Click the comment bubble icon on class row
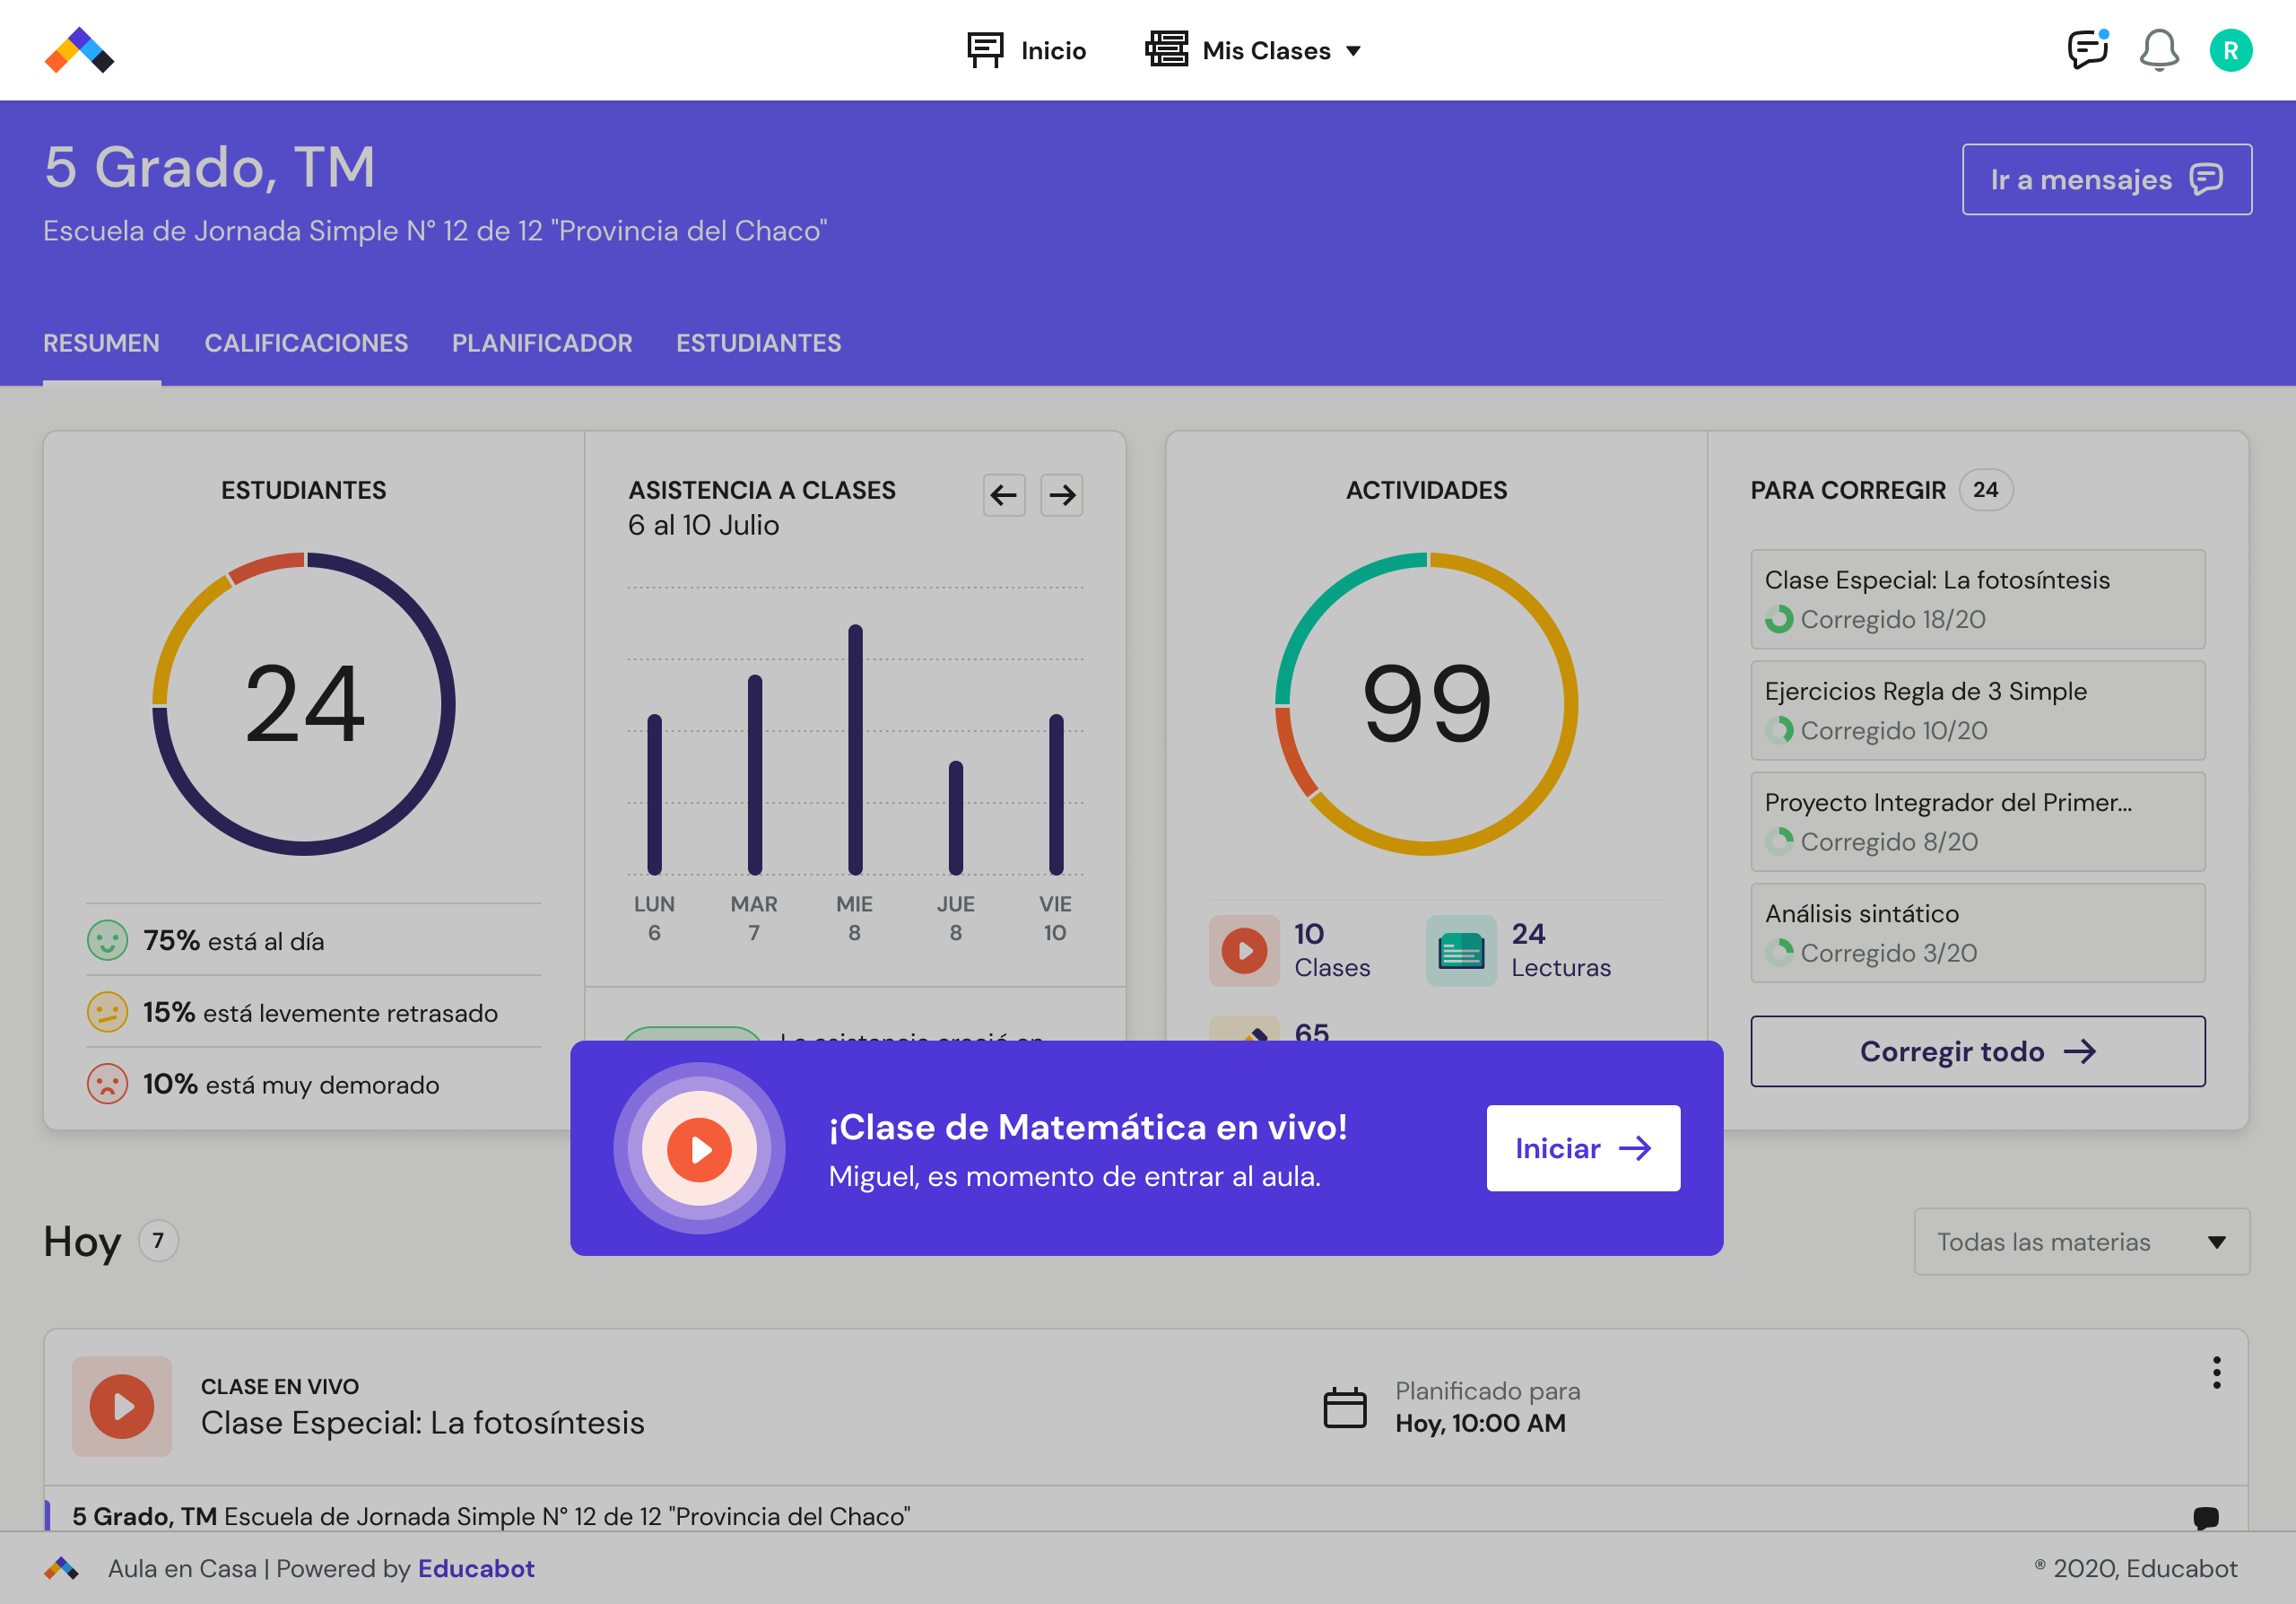This screenshot has width=2296, height=1604. tap(2205, 1517)
